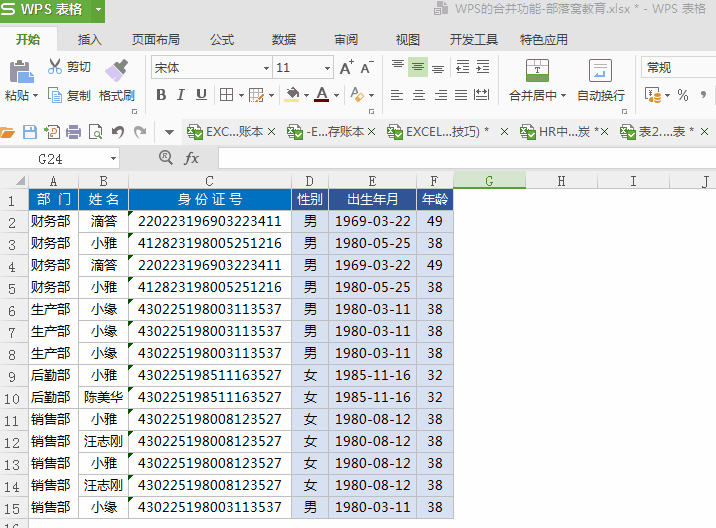The width and height of the screenshot is (716, 528).
Task: Click the Increase font size icon
Action: click(346, 68)
